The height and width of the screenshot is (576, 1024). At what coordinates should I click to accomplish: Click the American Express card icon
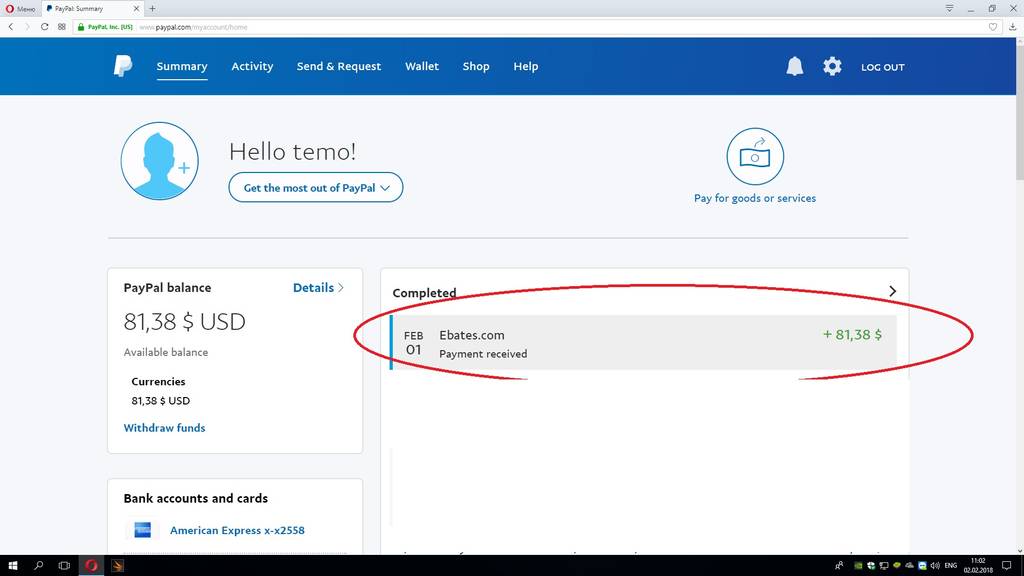(x=142, y=530)
